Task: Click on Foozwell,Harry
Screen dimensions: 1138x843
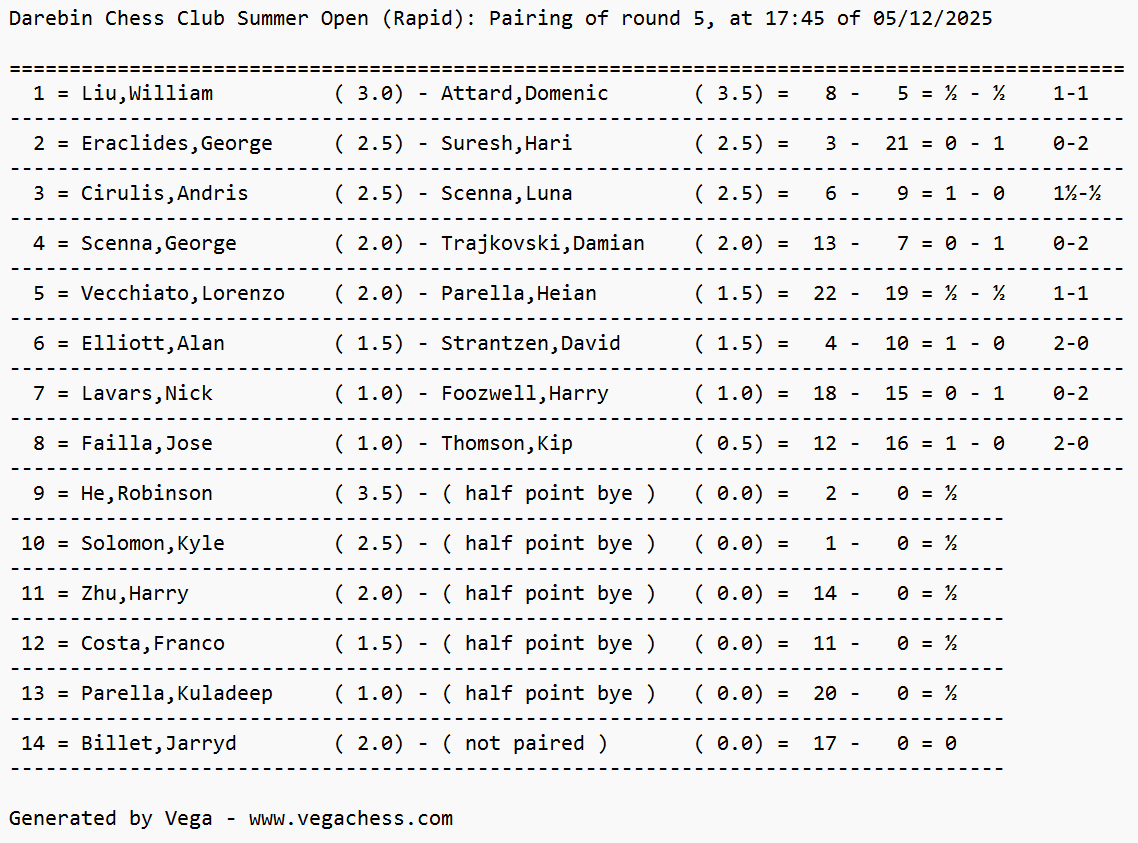Action: [524, 394]
